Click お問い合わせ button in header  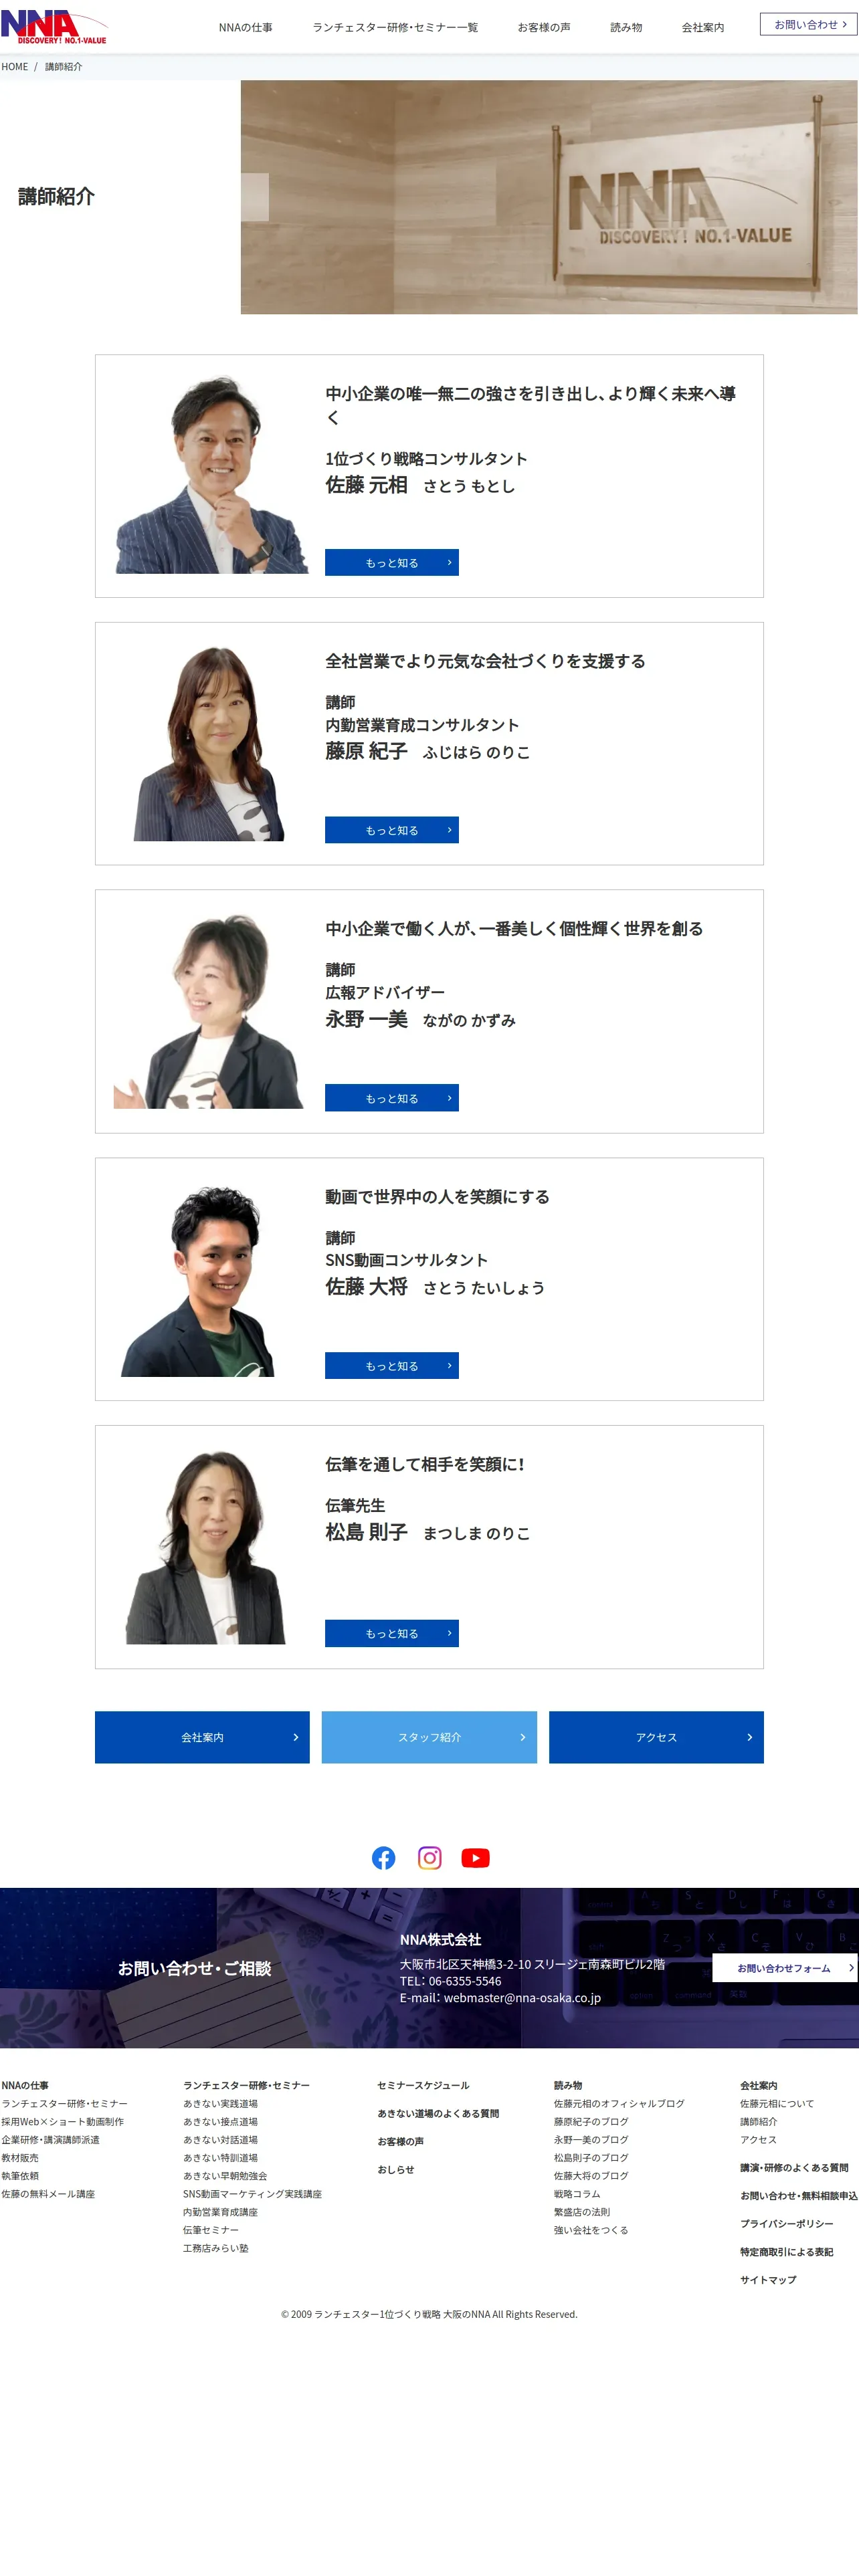point(808,24)
